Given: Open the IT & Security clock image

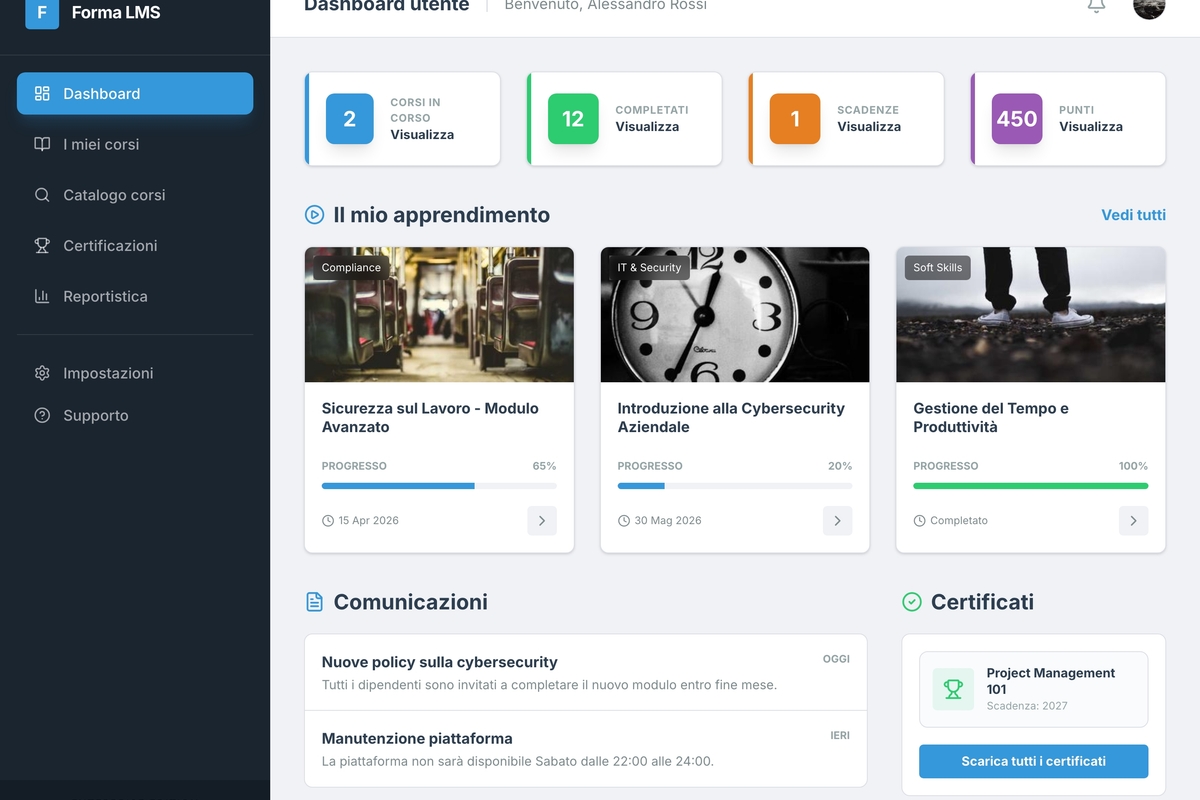Looking at the screenshot, I should [x=735, y=315].
